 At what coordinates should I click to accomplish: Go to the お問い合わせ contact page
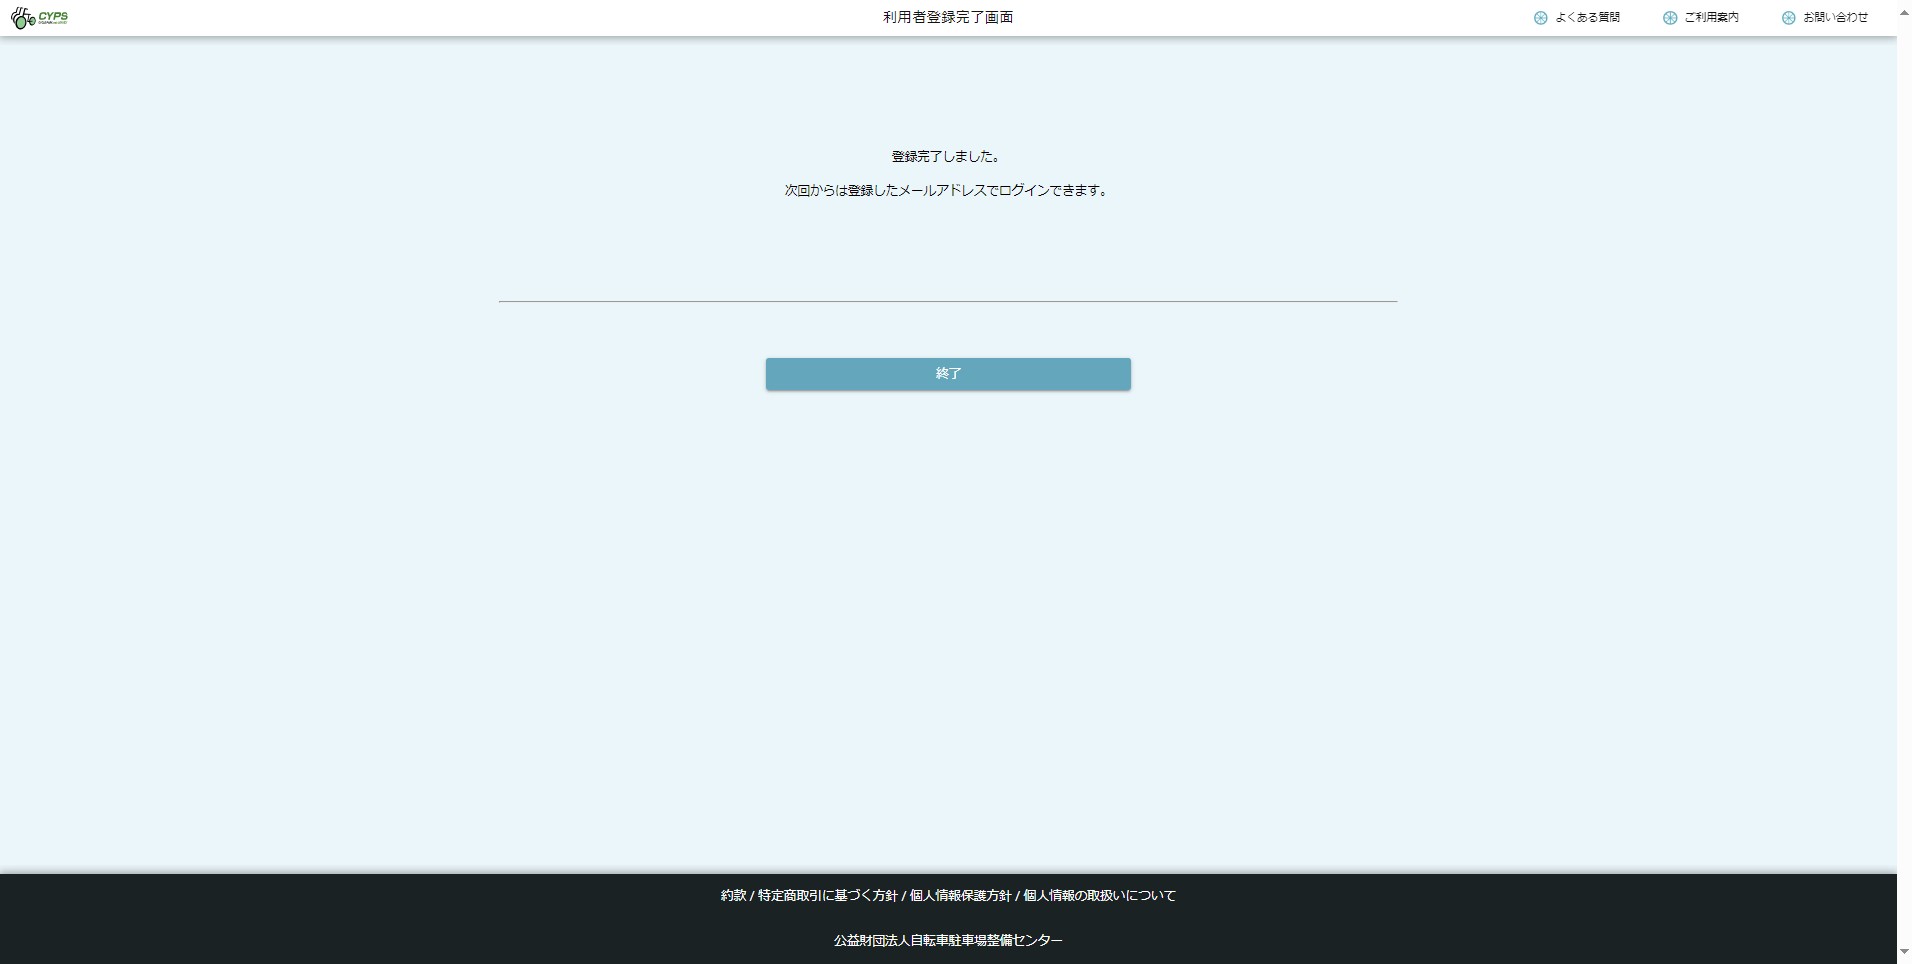[1835, 18]
